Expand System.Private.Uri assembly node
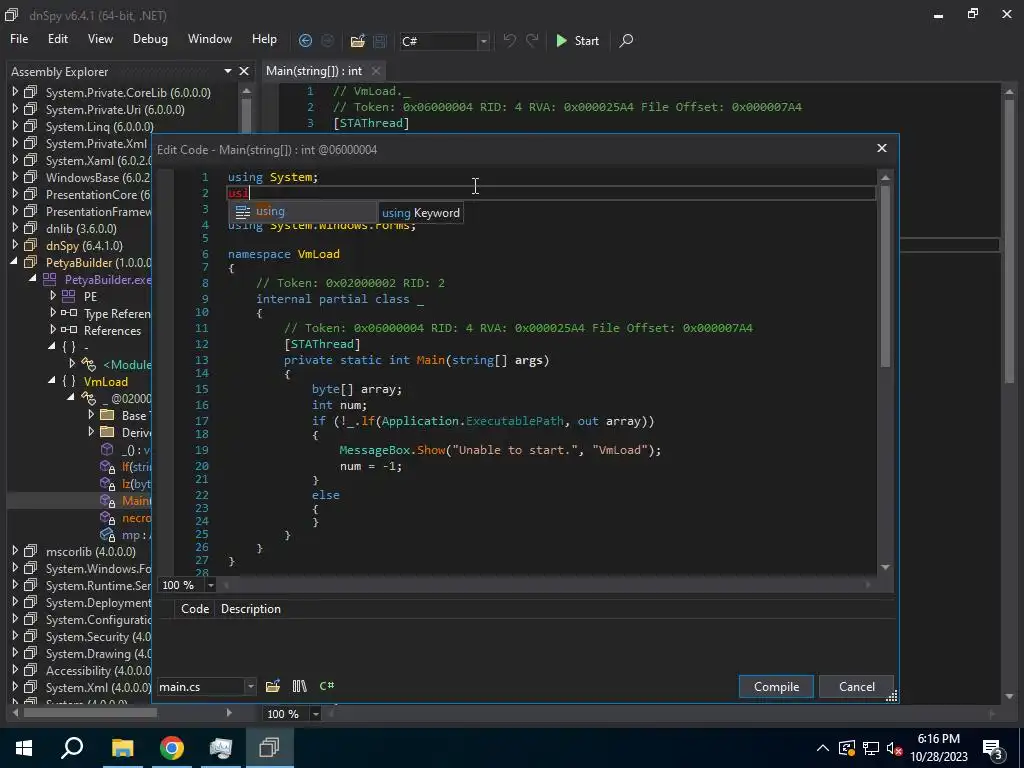Image resolution: width=1024 pixels, height=768 pixels. click(15, 109)
